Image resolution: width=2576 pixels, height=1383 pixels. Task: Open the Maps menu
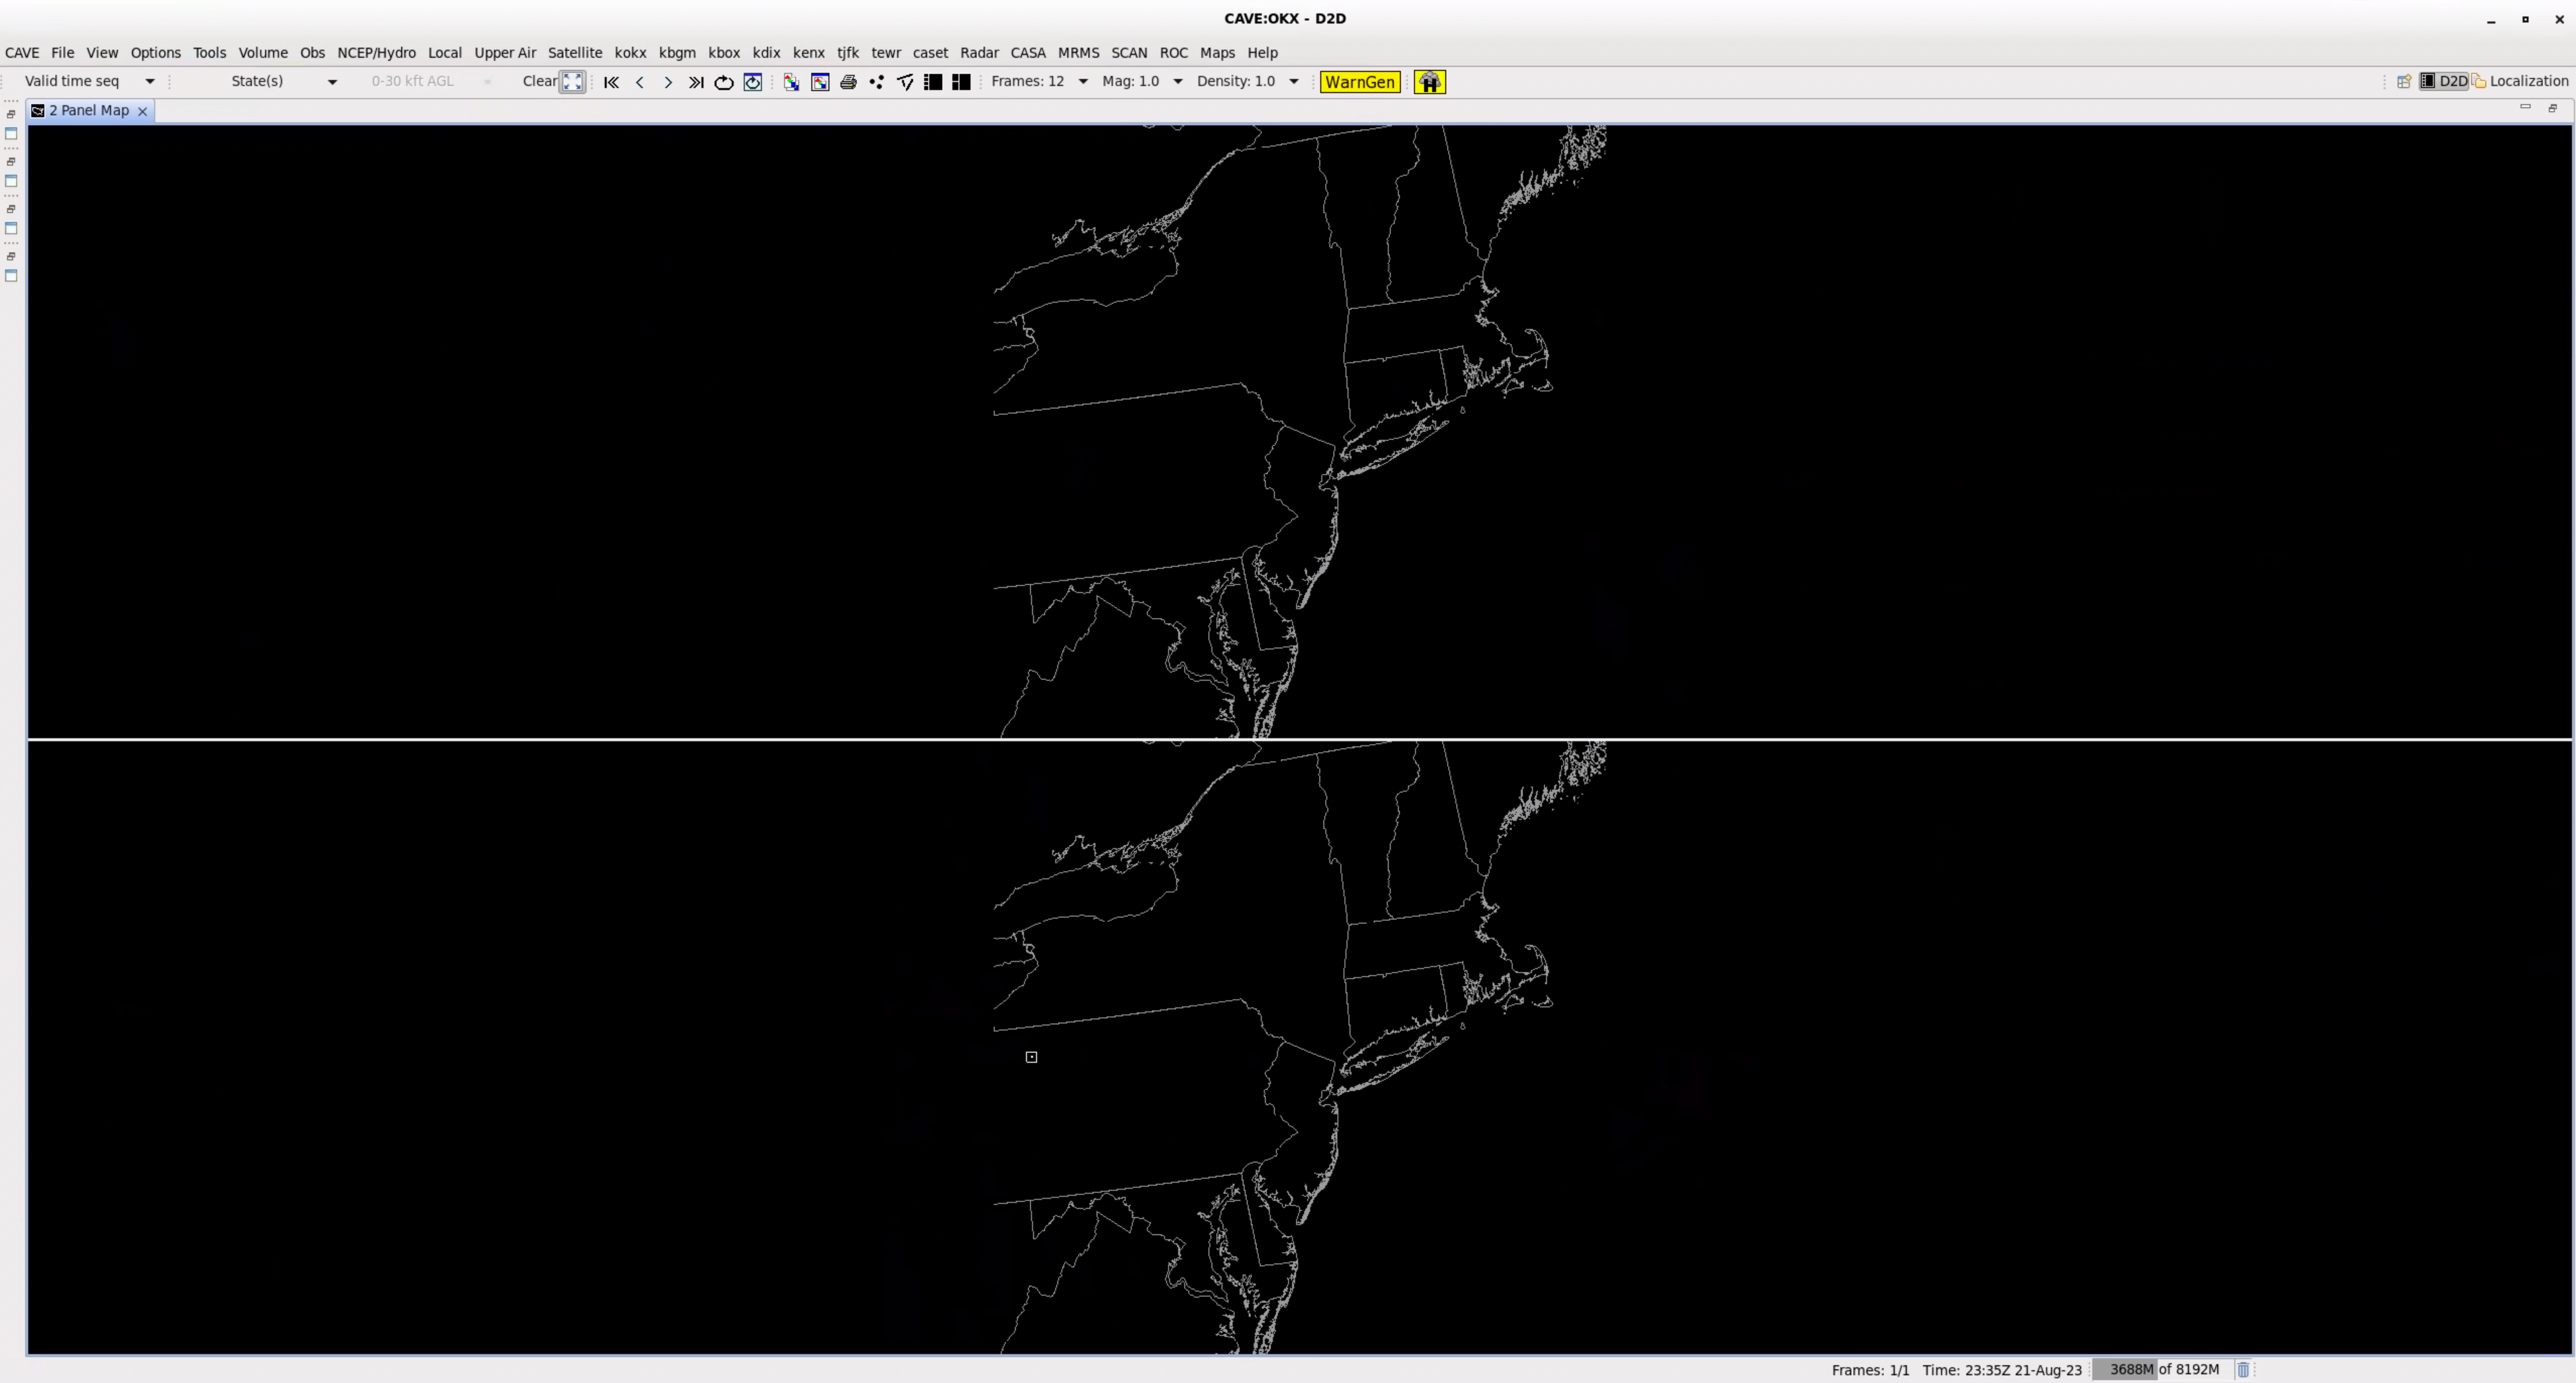click(1217, 52)
